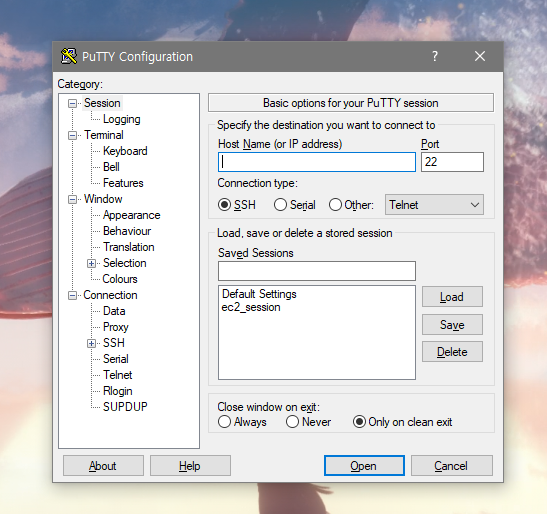Collapse the Terminal tree node
Screen dimensions: 547x514
[72, 135]
